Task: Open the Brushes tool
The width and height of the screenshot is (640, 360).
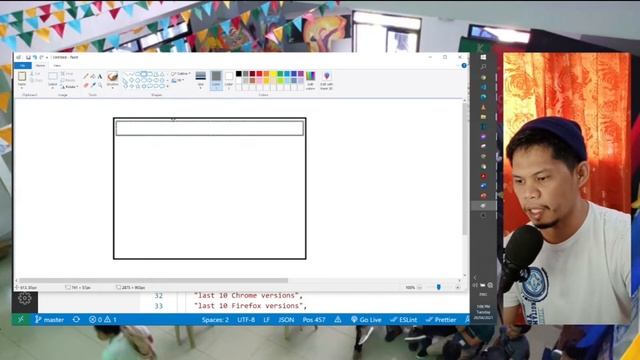Action: pos(113,76)
